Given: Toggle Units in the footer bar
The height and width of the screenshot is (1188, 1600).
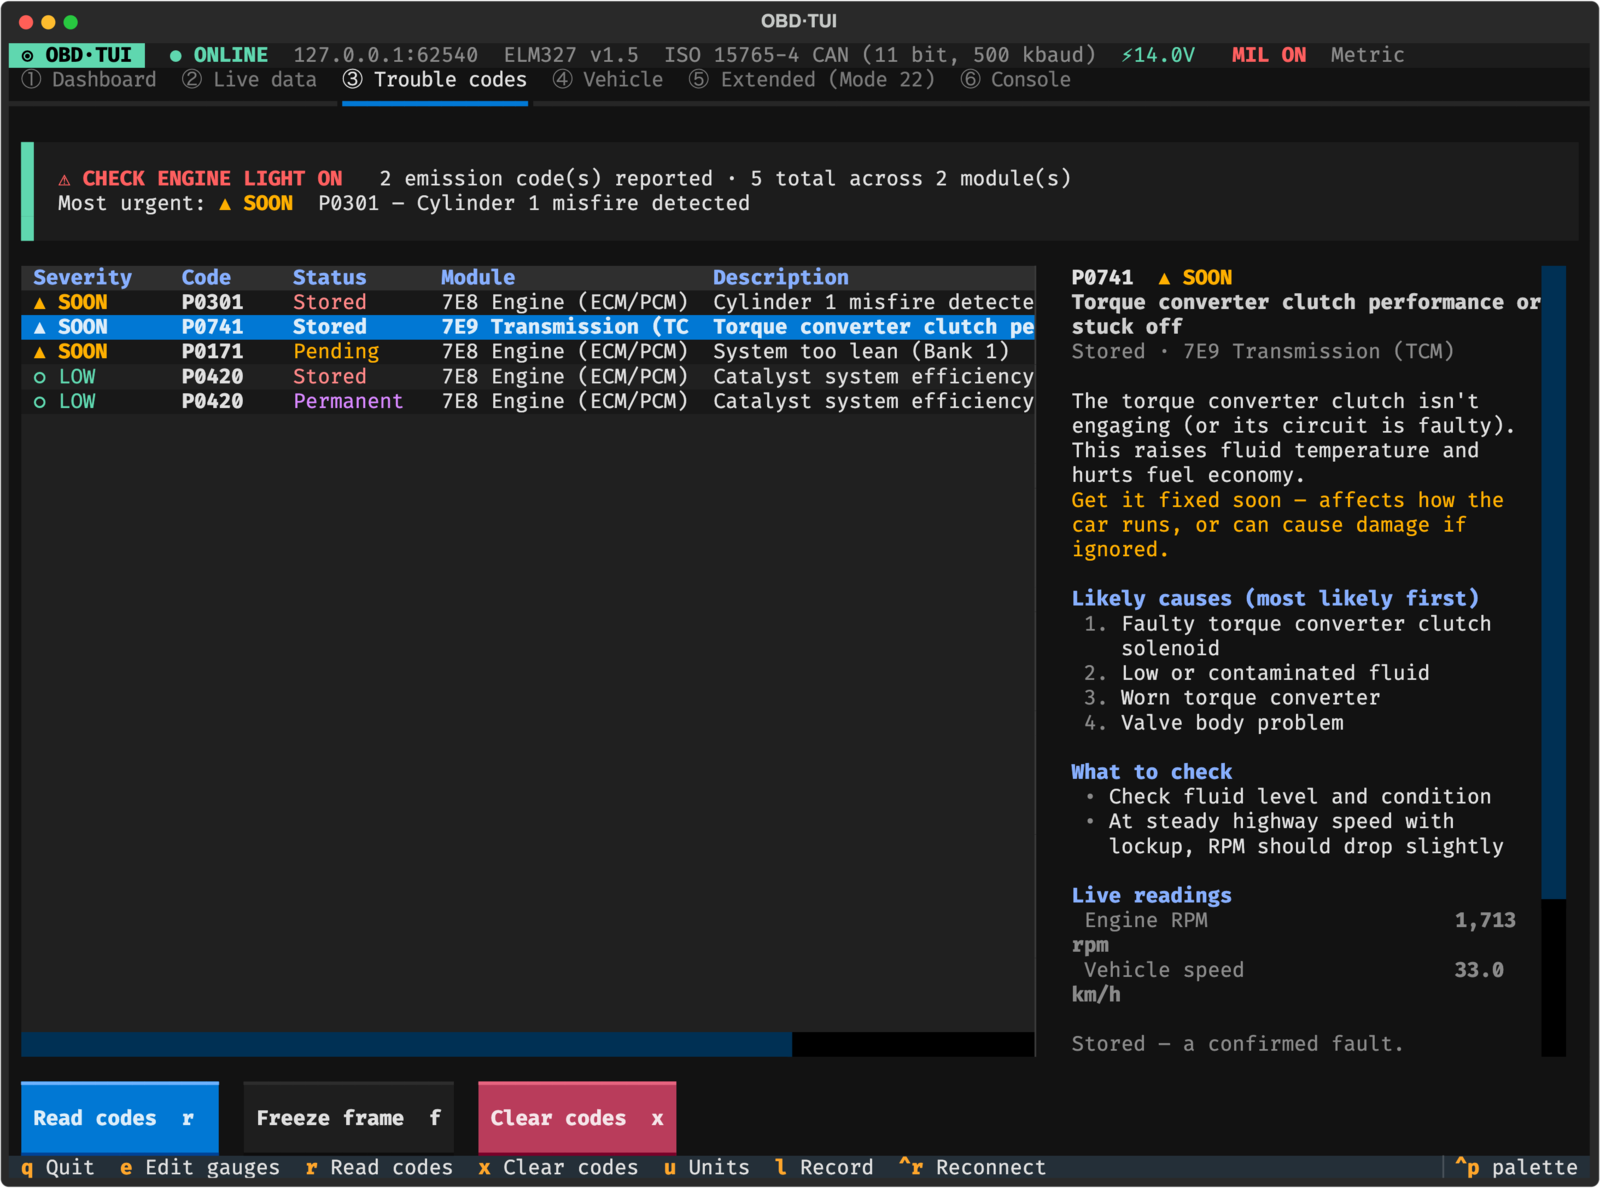Looking at the screenshot, I should (706, 1167).
